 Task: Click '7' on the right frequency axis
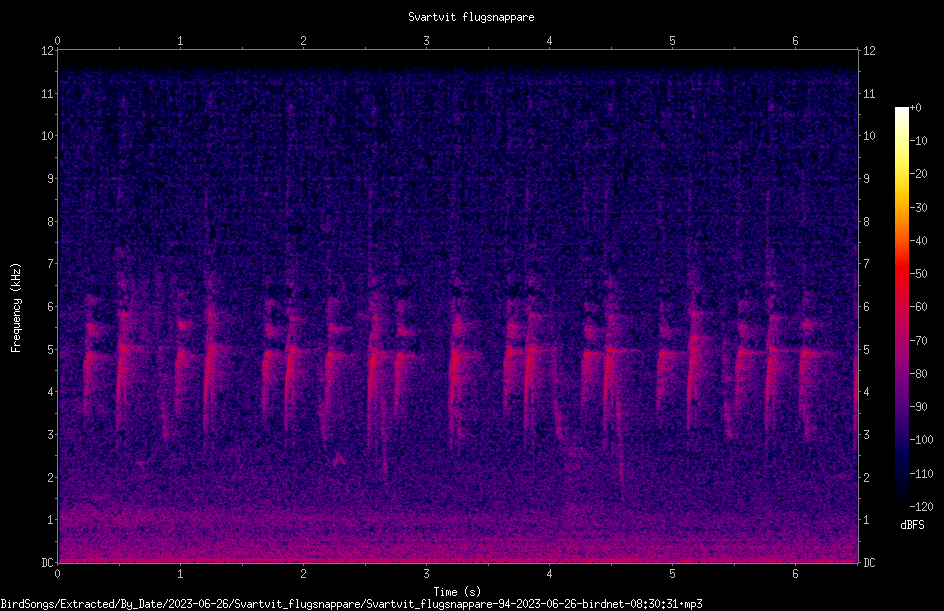(x=867, y=264)
